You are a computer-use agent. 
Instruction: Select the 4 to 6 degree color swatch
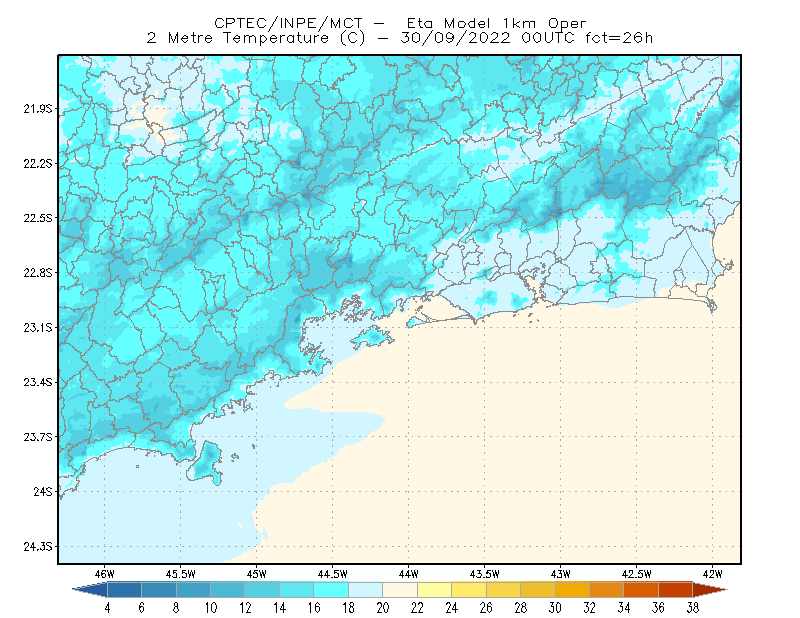[124, 590]
